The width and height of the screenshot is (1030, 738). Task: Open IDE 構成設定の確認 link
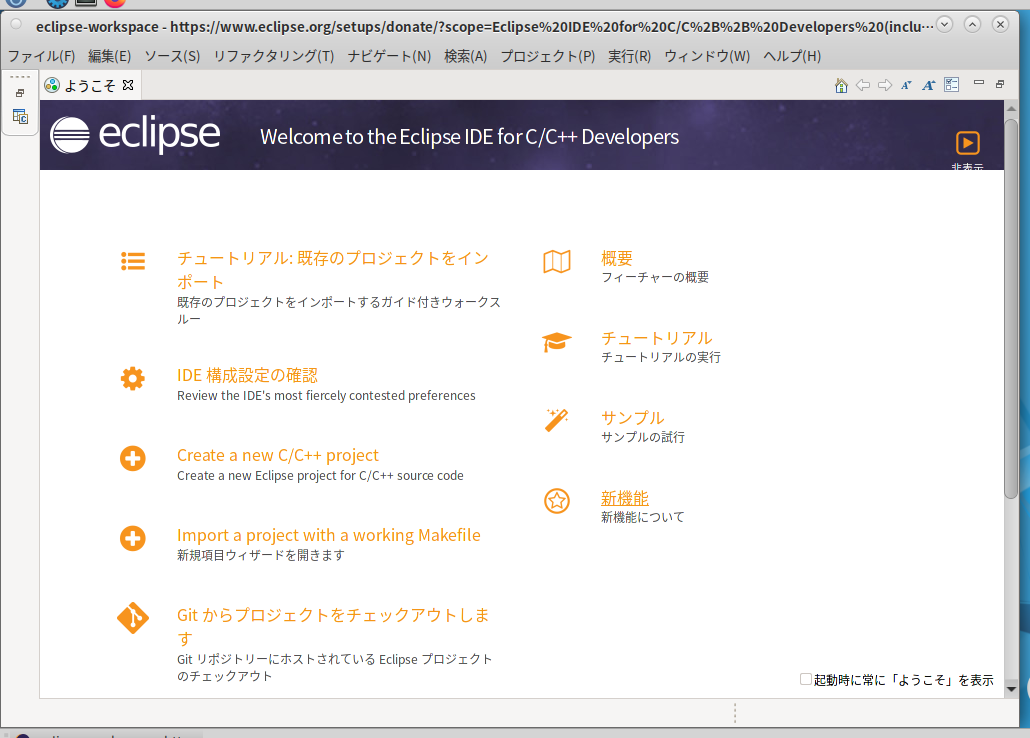248,375
